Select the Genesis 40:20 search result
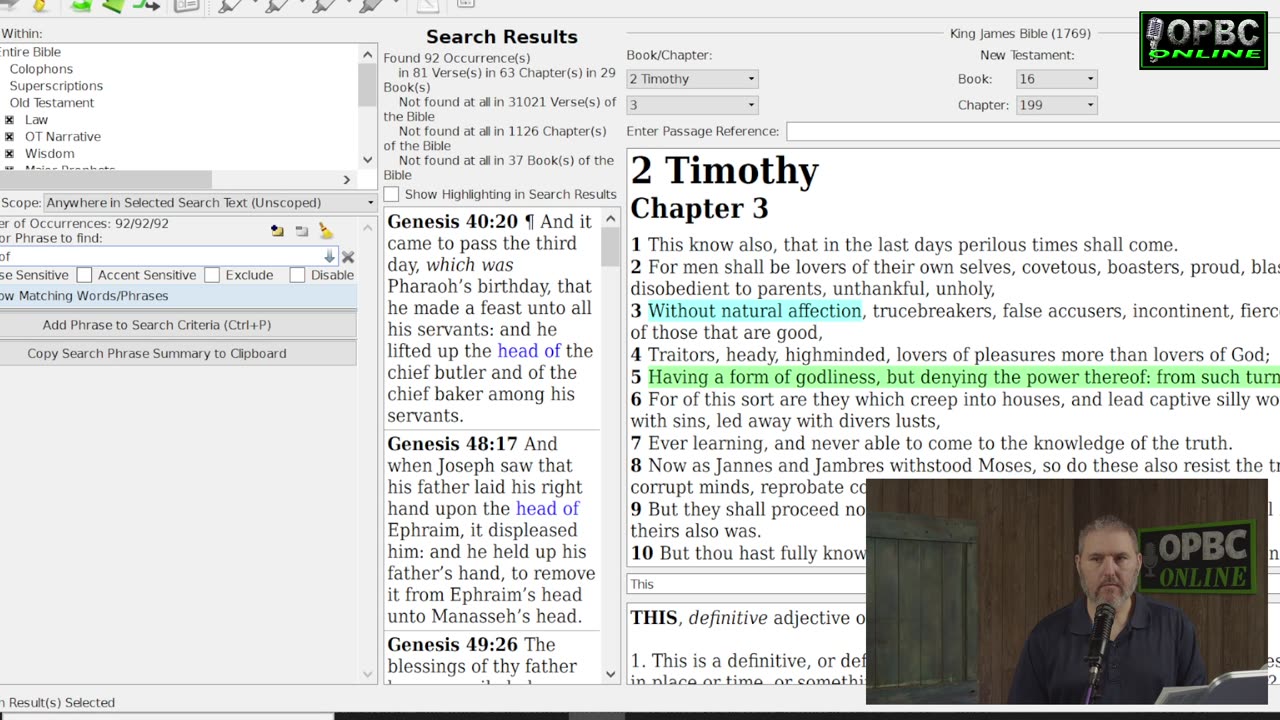Image resolution: width=1280 pixels, height=720 pixels. point(492,319)
